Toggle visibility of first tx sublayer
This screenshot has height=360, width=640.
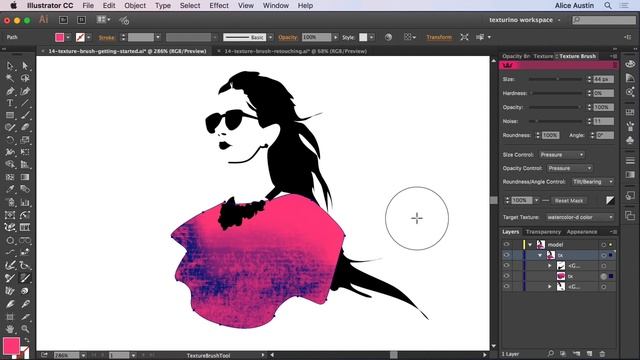[x=507, y=255]
